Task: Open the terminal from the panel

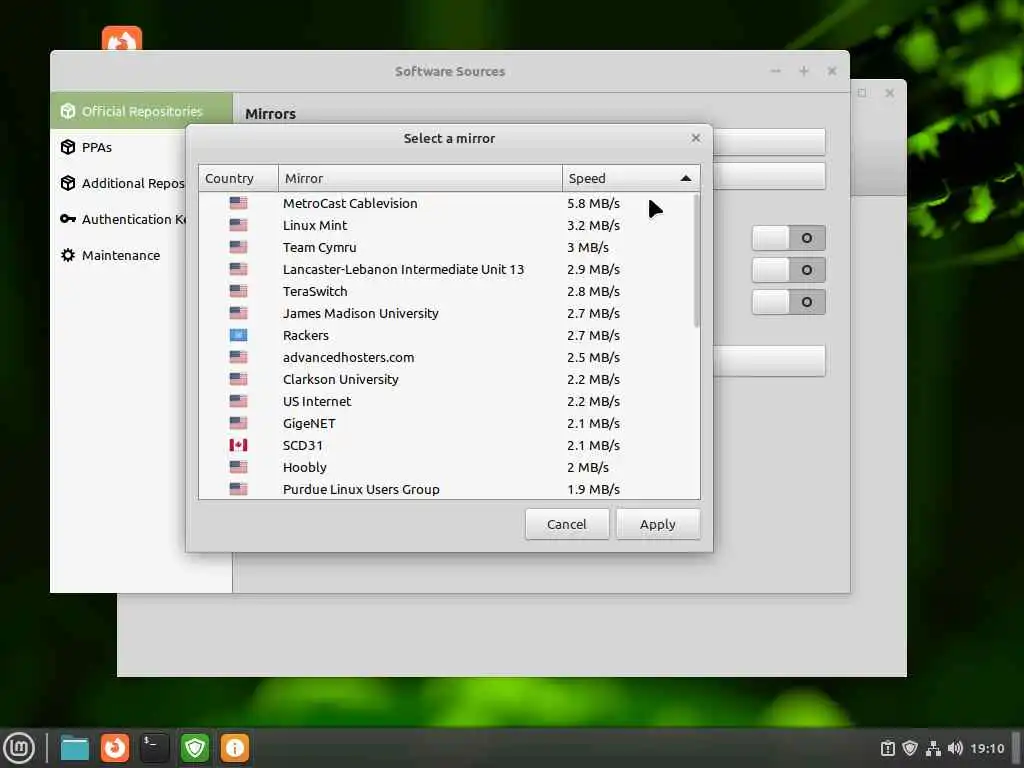Action: 155,748
